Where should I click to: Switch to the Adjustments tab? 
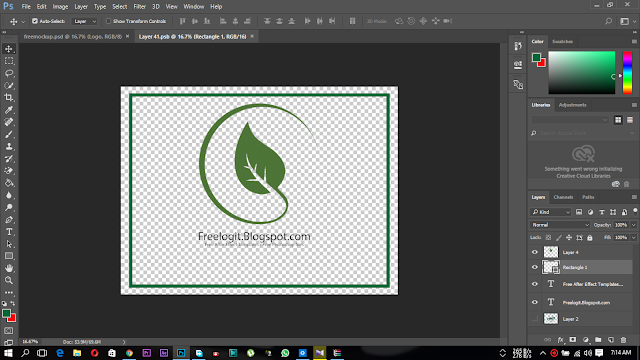[572, 105]
